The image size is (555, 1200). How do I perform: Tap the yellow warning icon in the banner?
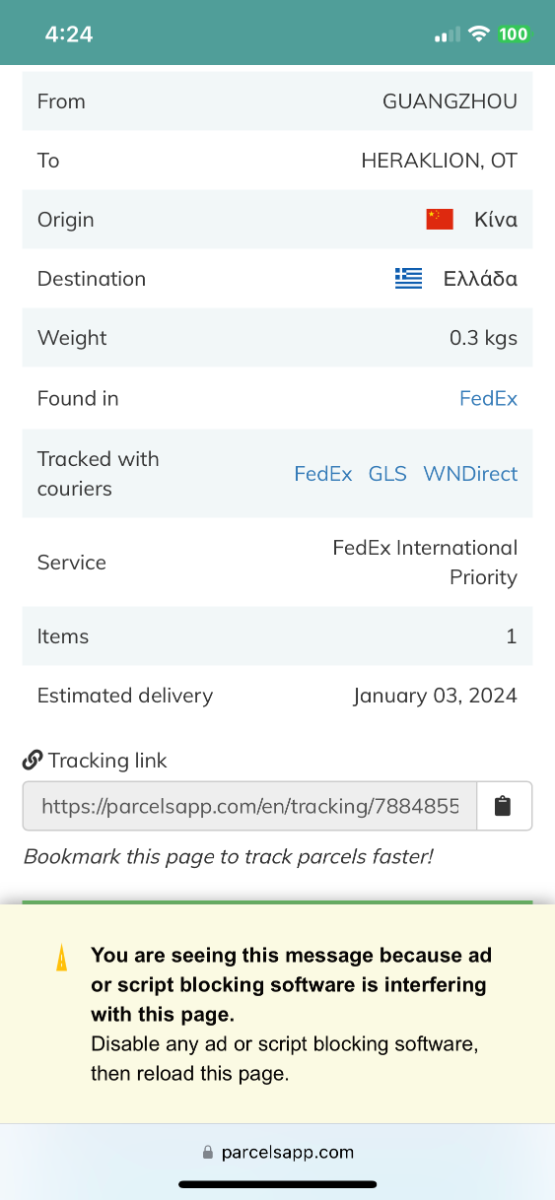coord(61,959)
